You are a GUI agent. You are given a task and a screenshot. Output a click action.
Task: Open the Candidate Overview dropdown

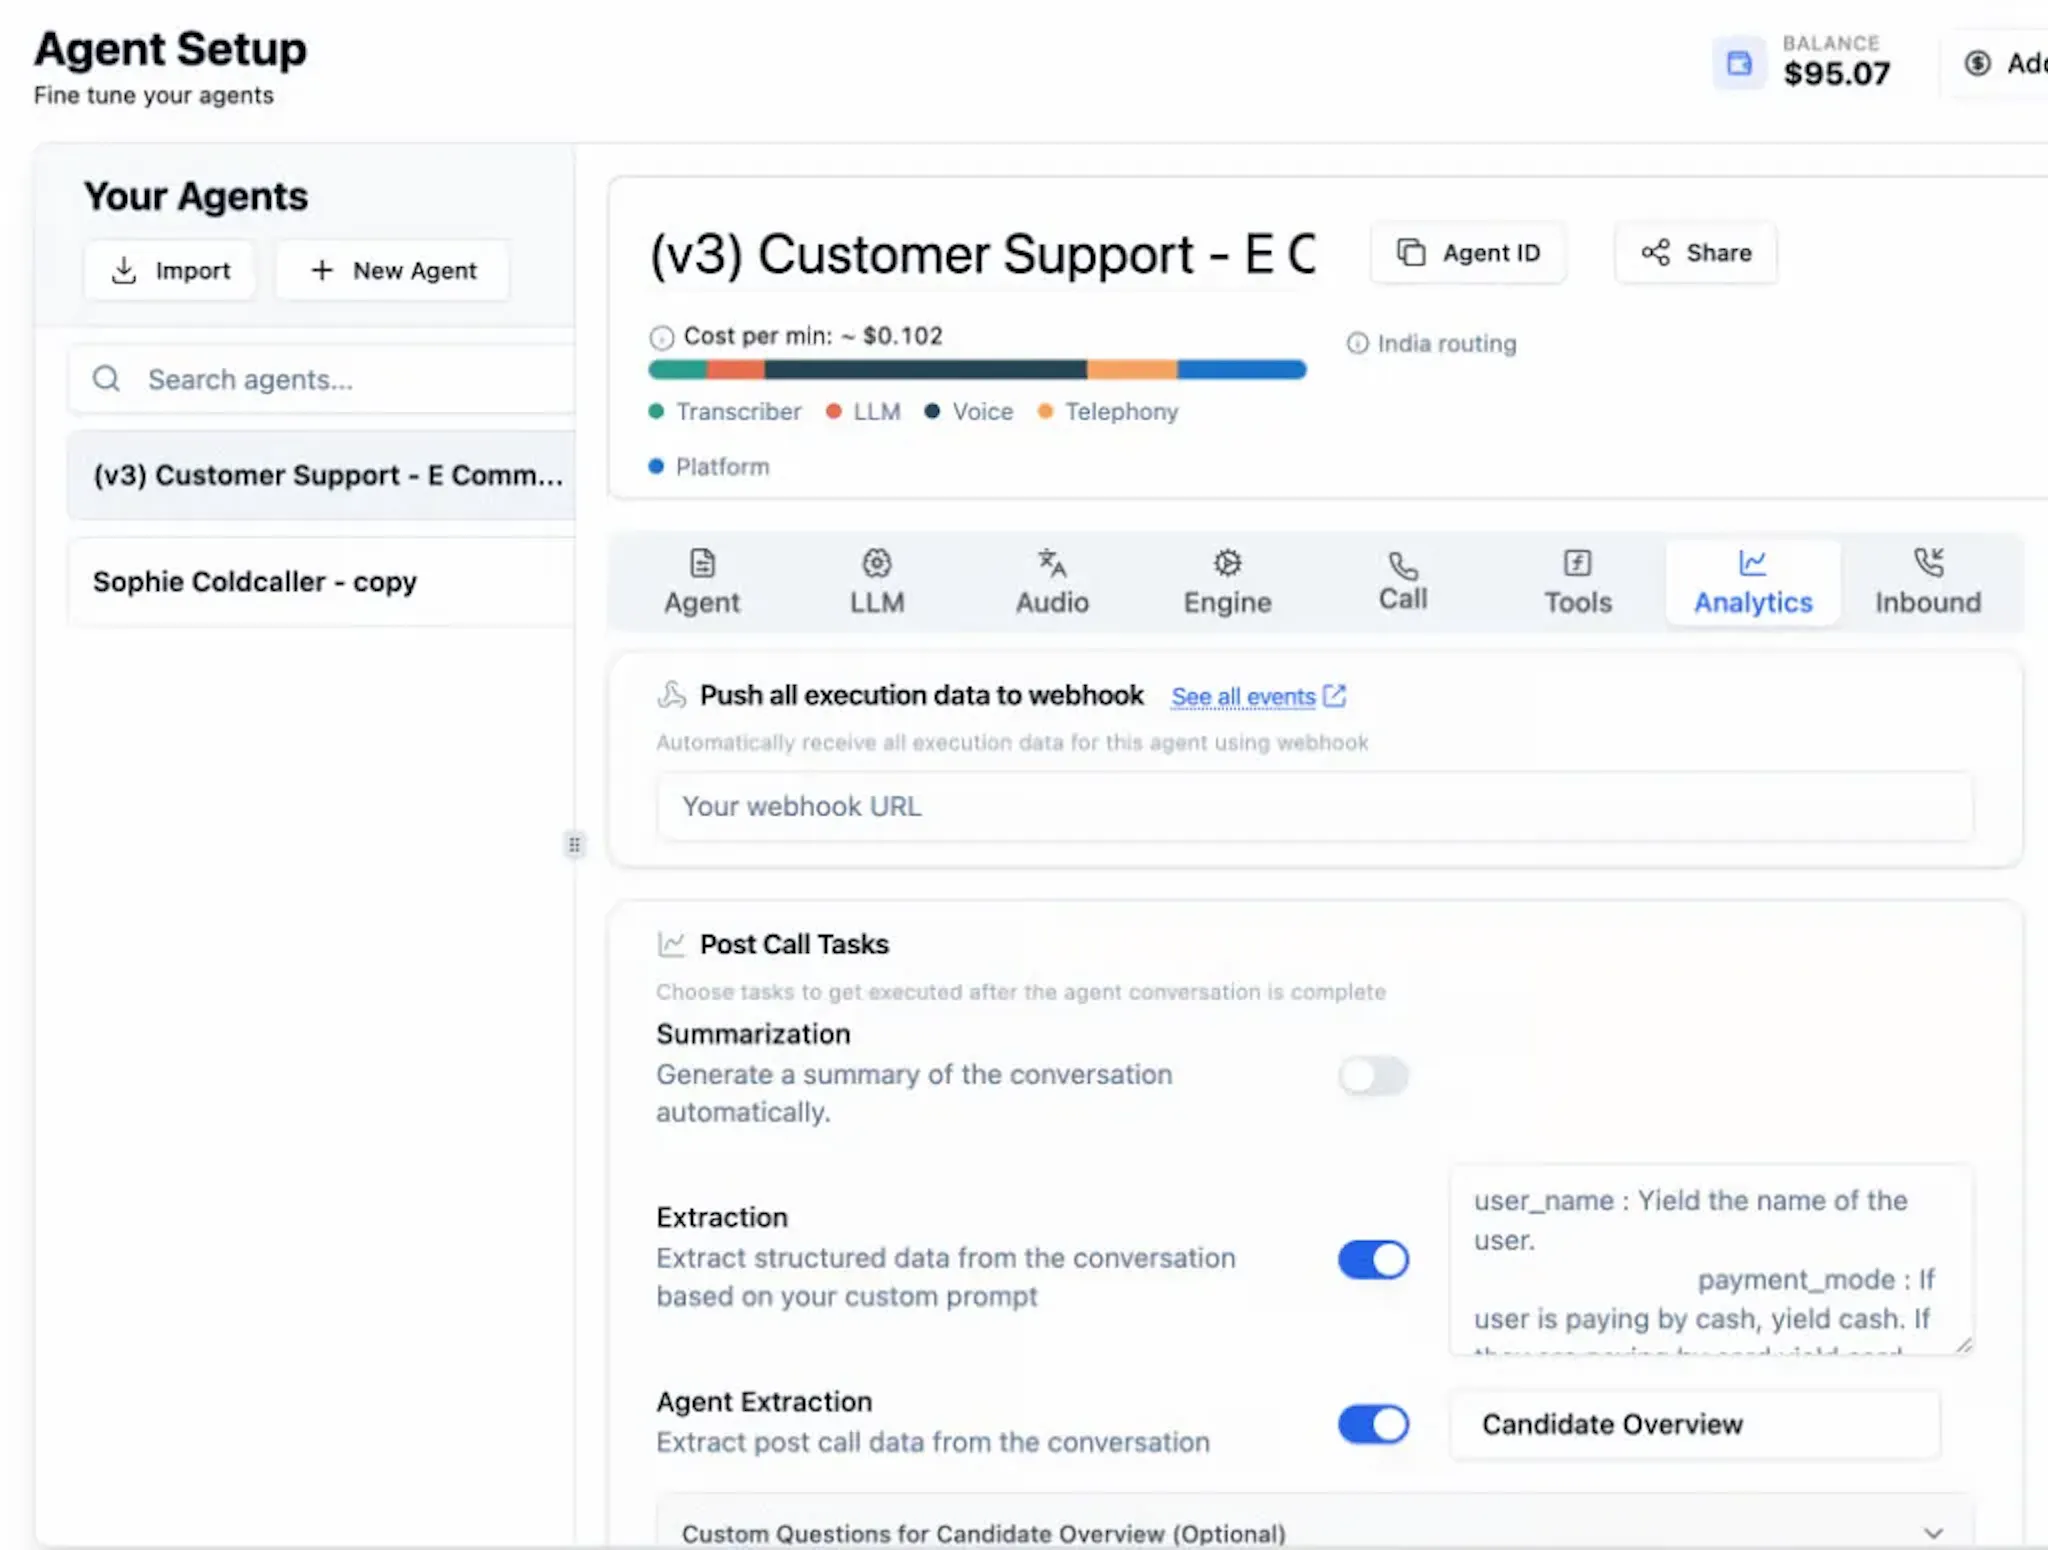[1695, 1424]
